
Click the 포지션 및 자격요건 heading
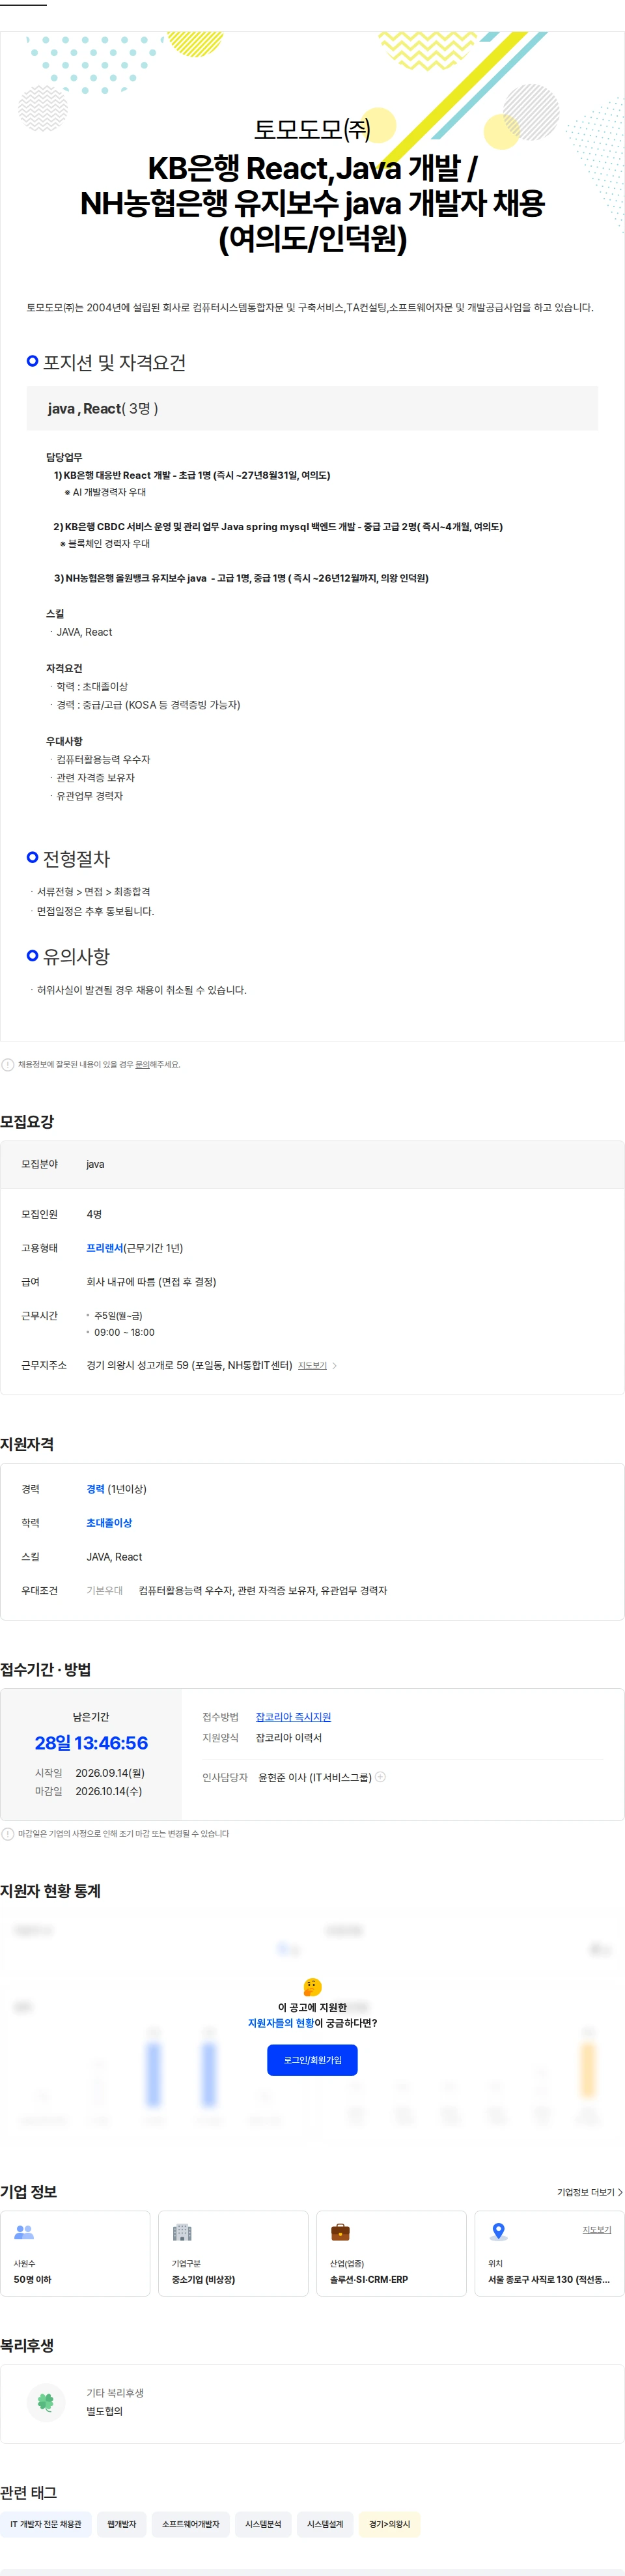tap(114, 362)
